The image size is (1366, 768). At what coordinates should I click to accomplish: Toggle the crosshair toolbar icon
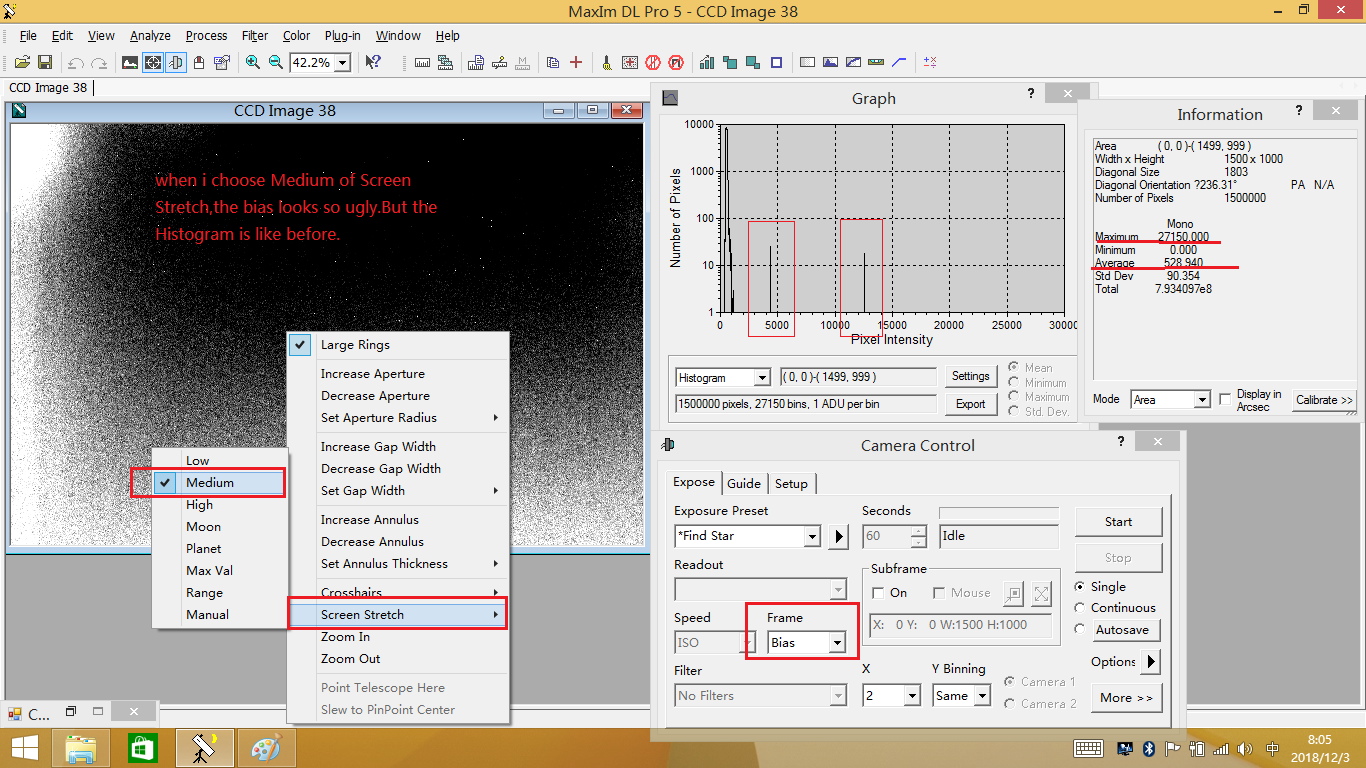[x=153, y=62]
